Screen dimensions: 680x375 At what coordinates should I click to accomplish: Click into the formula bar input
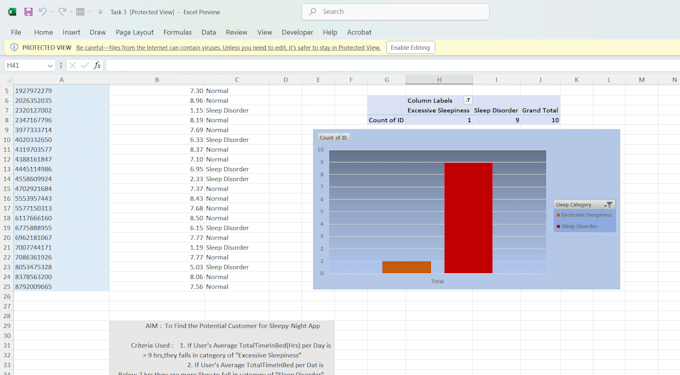pos(392,65)
